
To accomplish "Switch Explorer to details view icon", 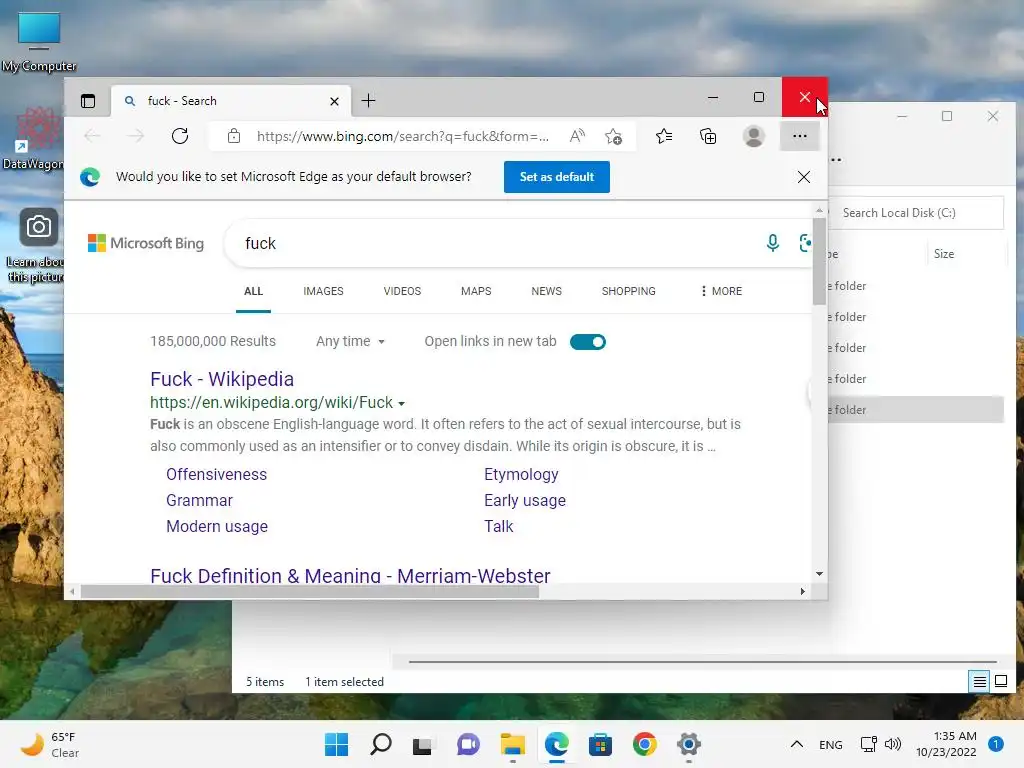I will [x=980, y=682].
